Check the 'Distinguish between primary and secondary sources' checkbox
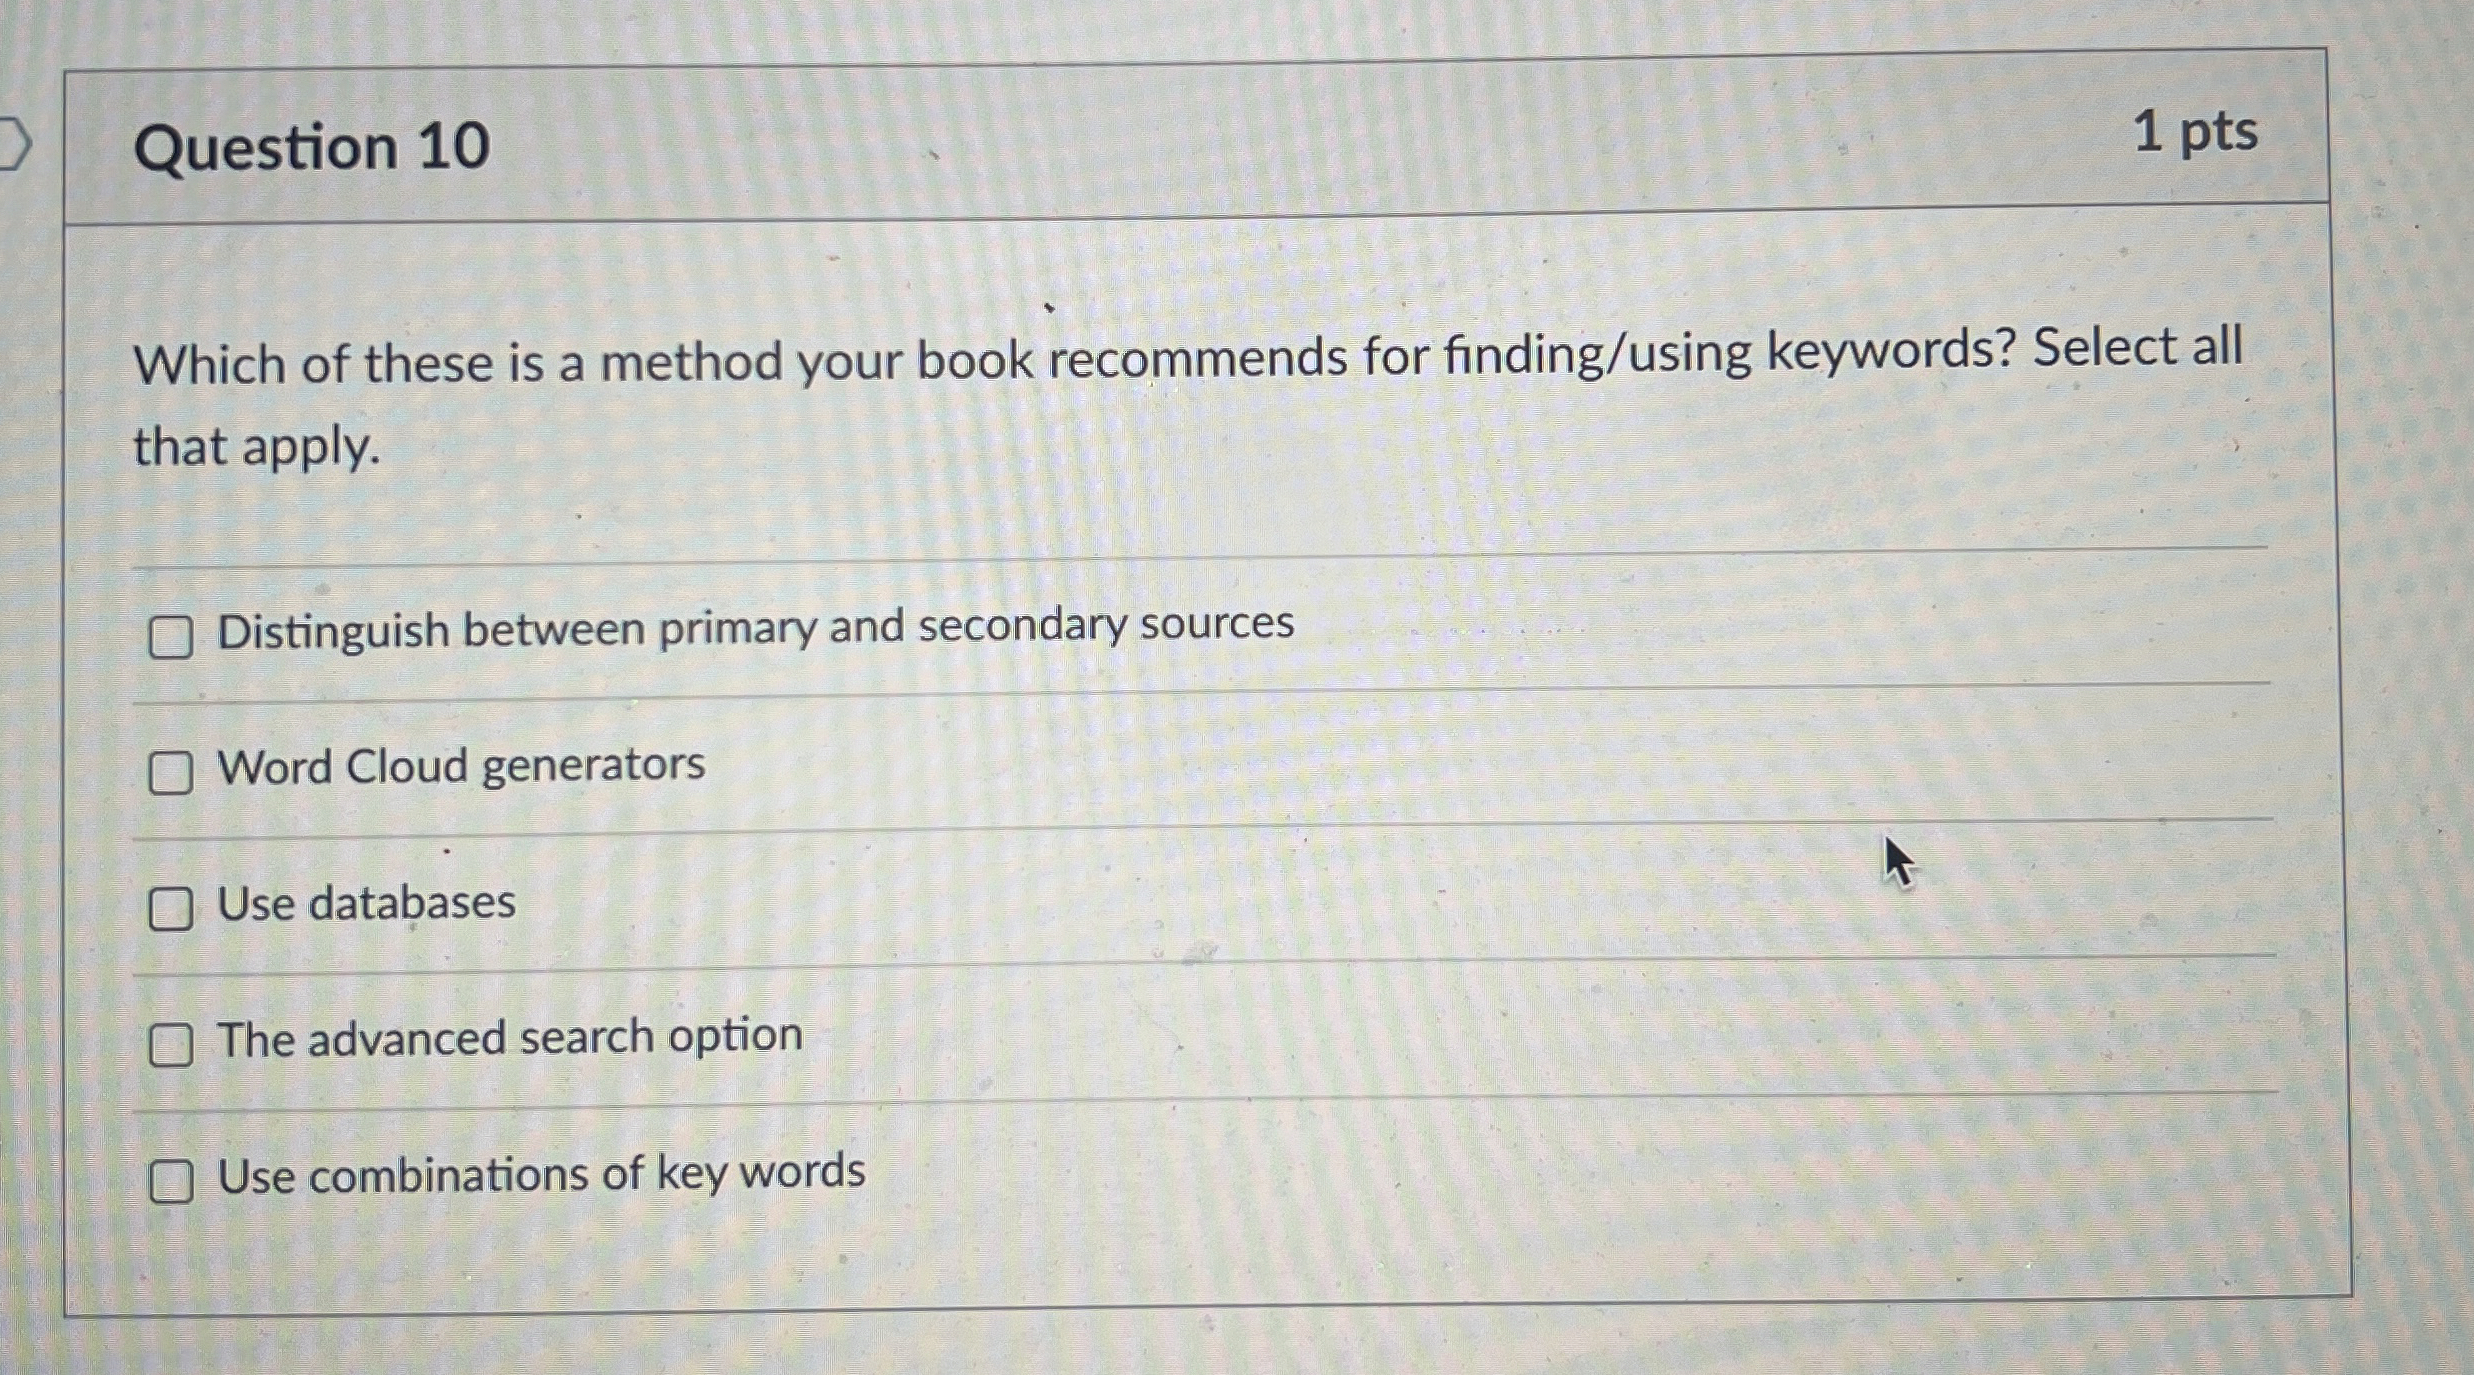This screenshot has width=2474, height=1375. 172,632
